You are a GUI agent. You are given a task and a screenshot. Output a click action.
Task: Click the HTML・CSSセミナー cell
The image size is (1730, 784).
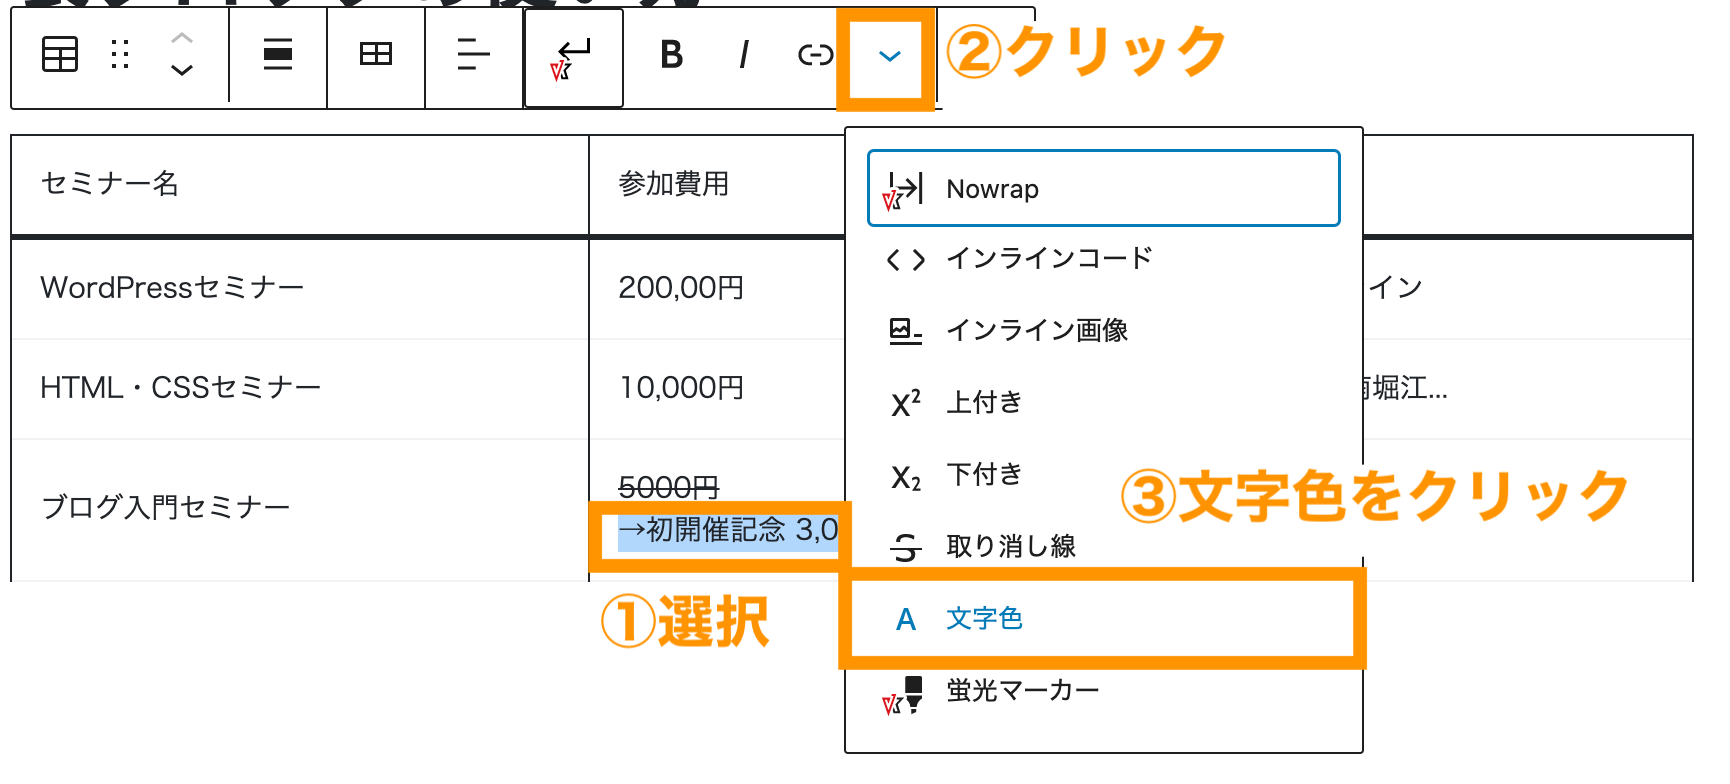pyautogui.click(x=300, y=389)
